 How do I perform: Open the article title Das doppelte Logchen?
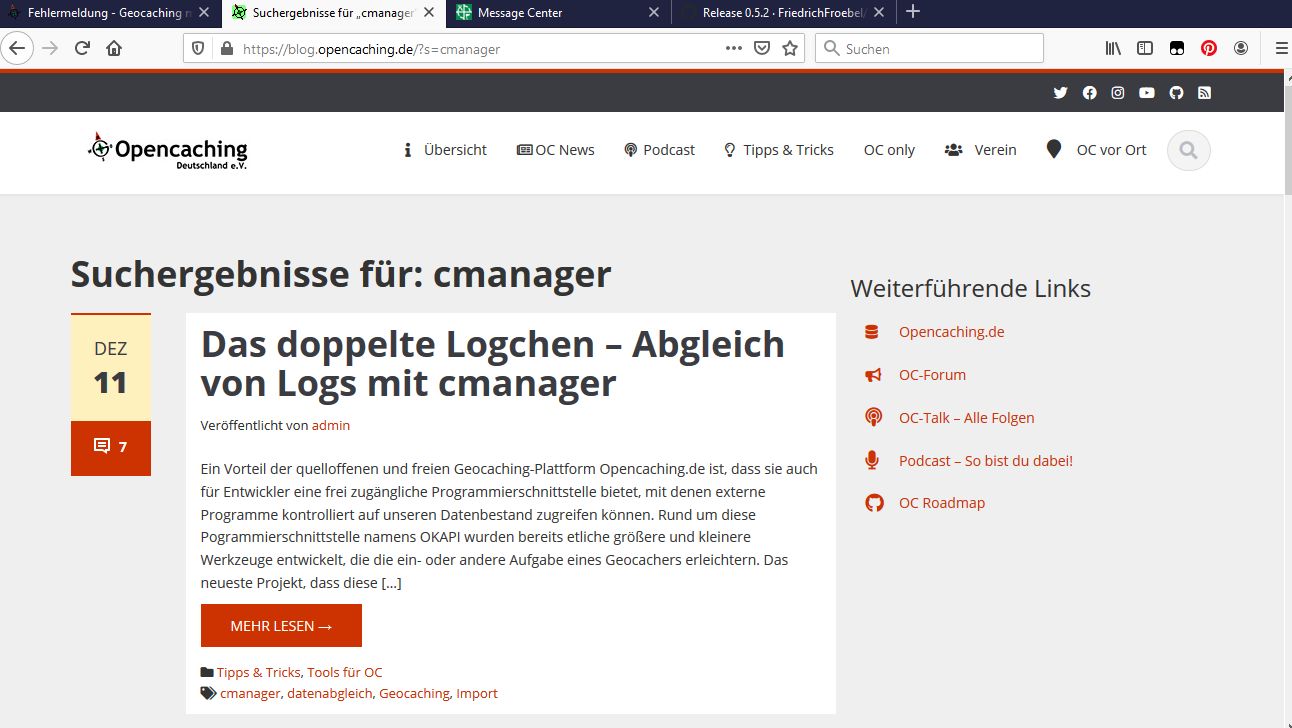[x=493, y=363]
